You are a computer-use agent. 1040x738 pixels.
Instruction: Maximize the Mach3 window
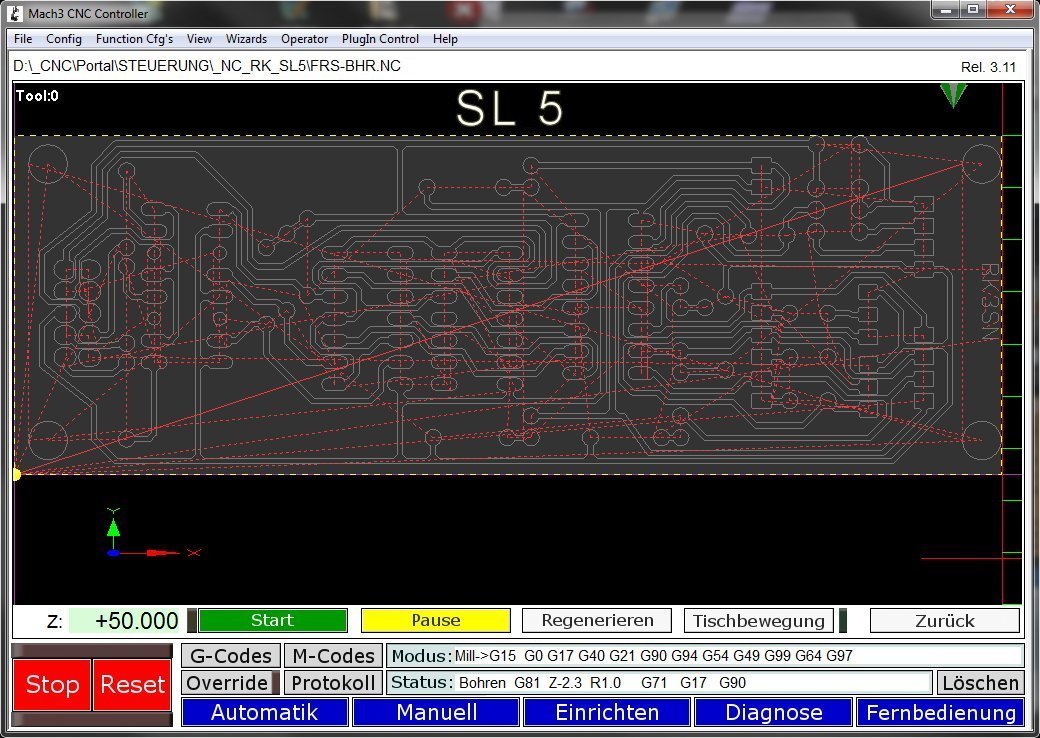click(972, 9)
